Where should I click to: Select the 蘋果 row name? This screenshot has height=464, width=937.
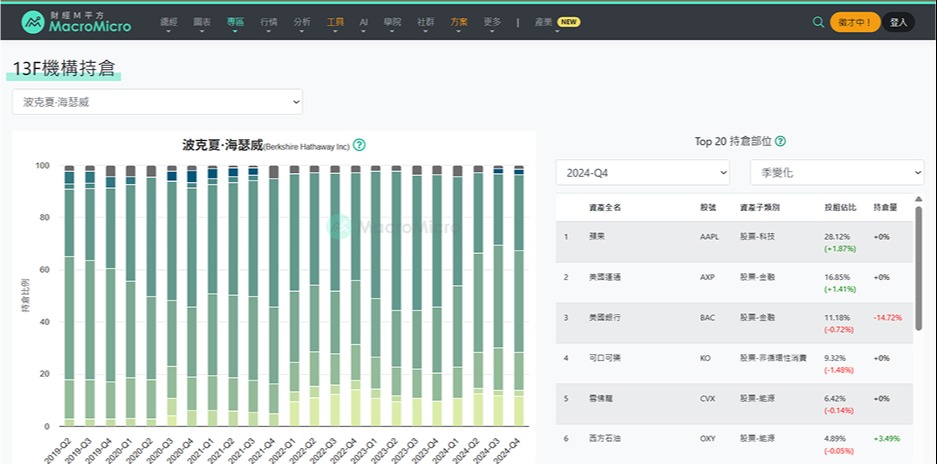pyautogui.click(x=596, y=236)
